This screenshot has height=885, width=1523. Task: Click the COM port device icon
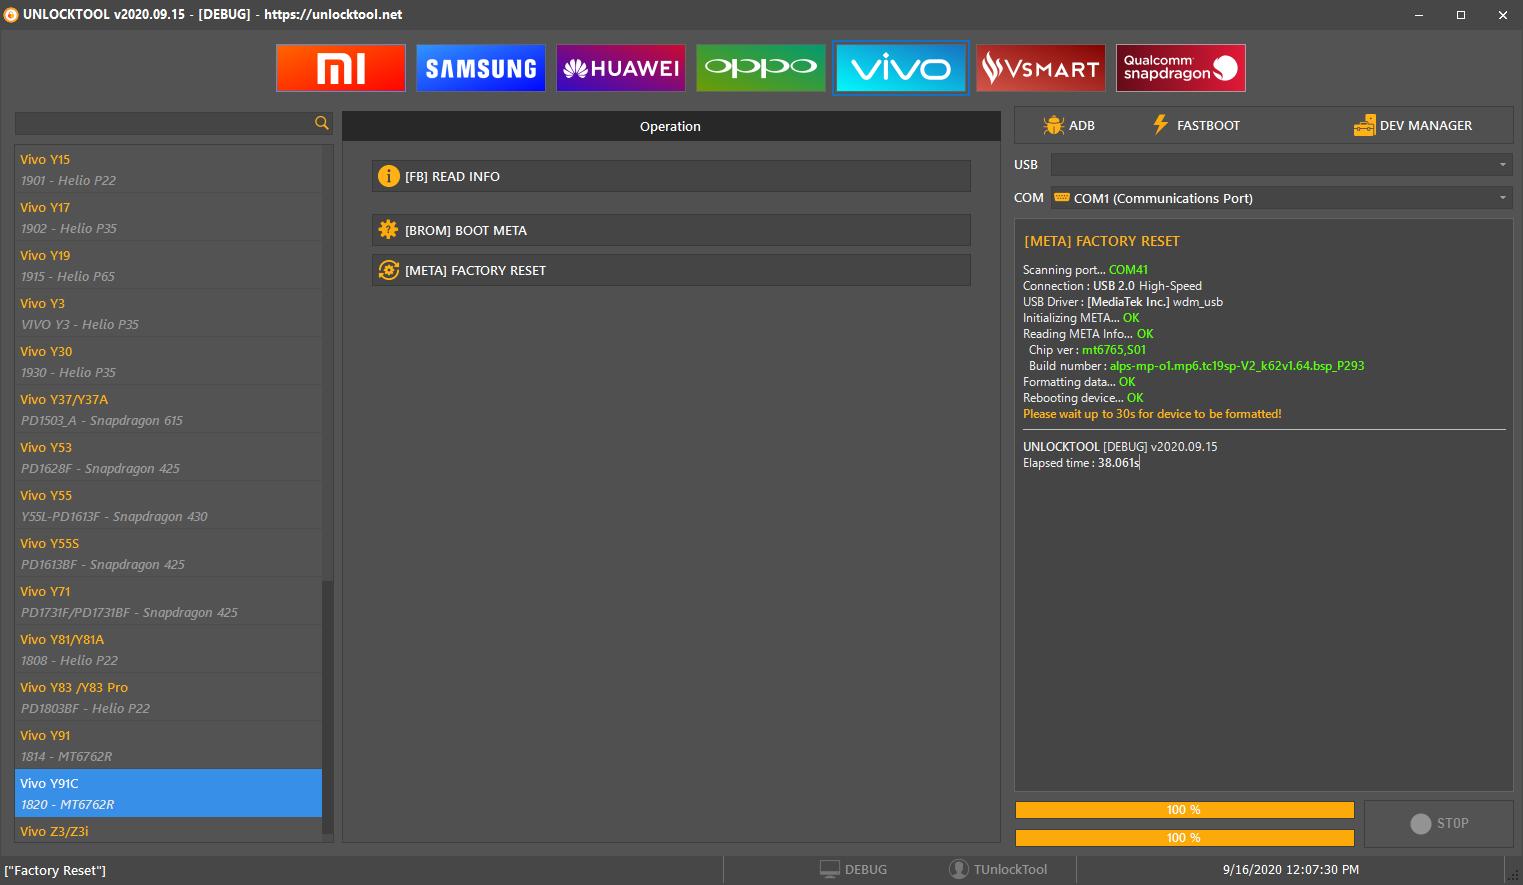click(1062, 198)
